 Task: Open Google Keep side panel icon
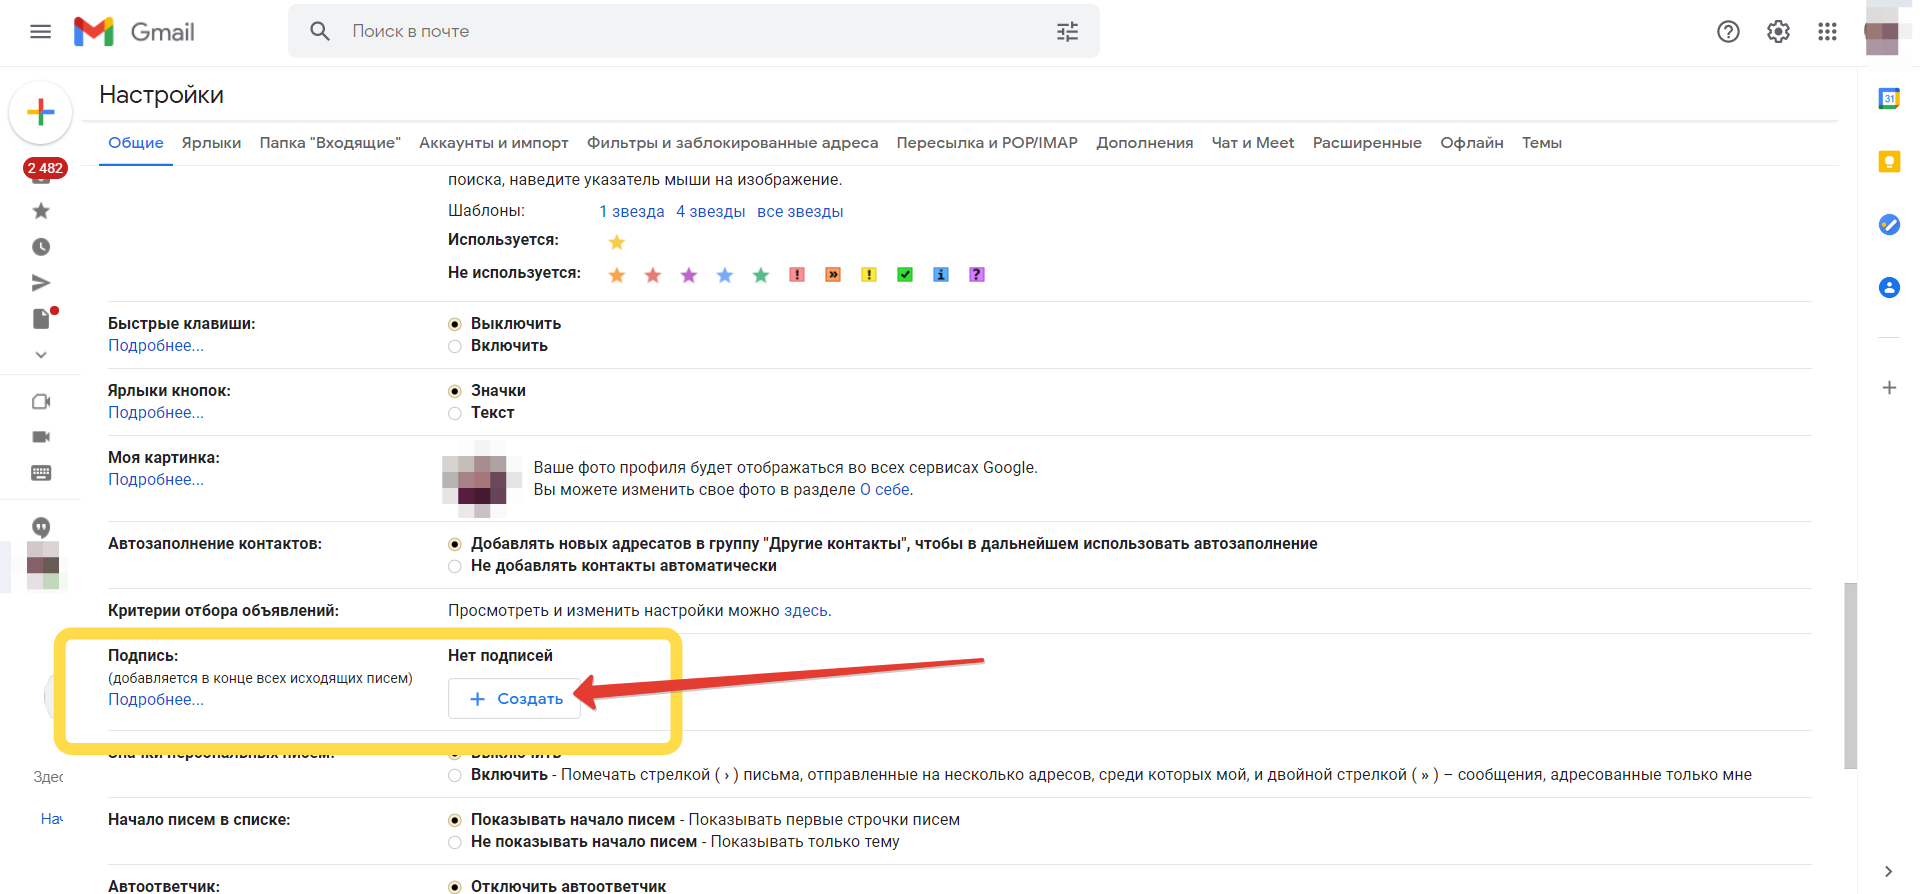pyautogui.click(x=1889, y=162)
